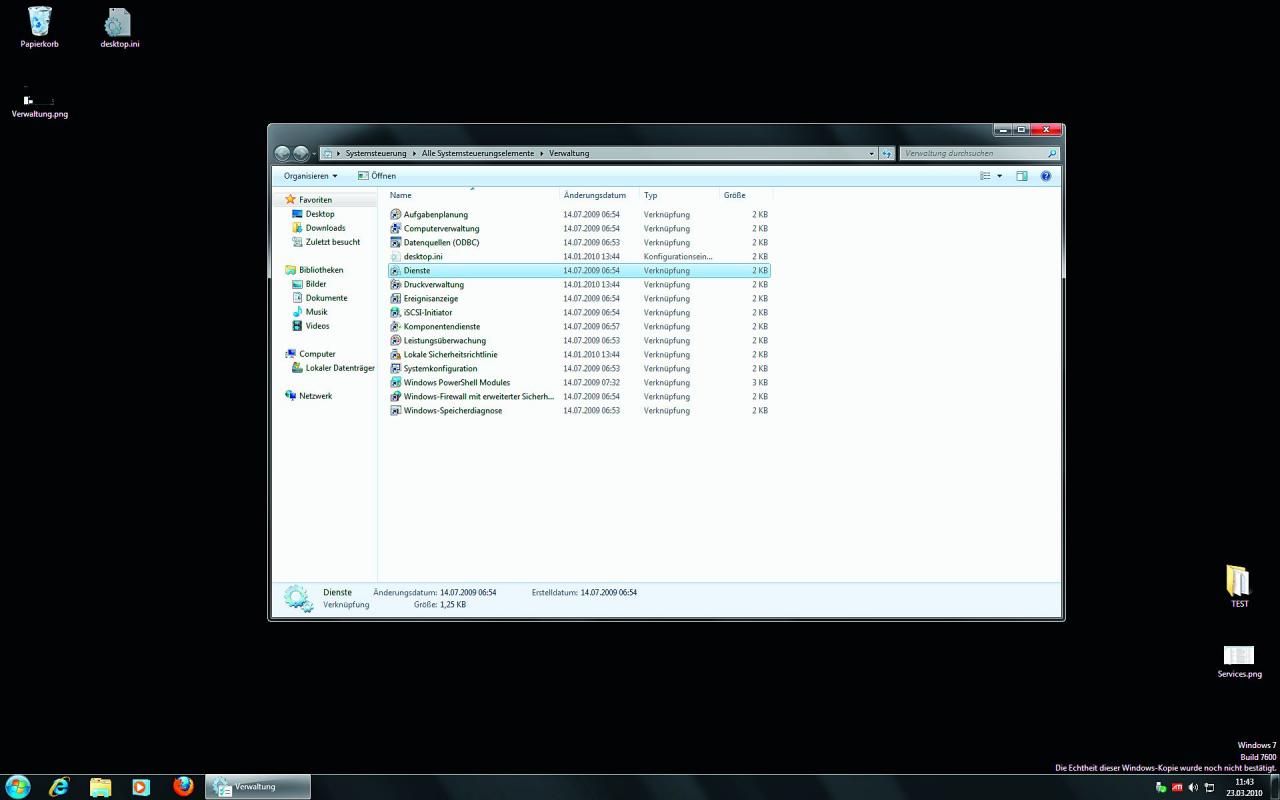Screen dimensions: 1280x800
Task: Click the ATI tray icon
Action: tap(1176, 787)
